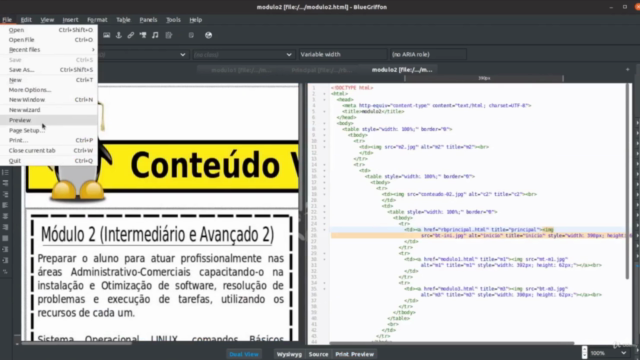Click the insert audio music-note icon
The height and width of the screenshot is (360, 640).
(x=155, y=35)
